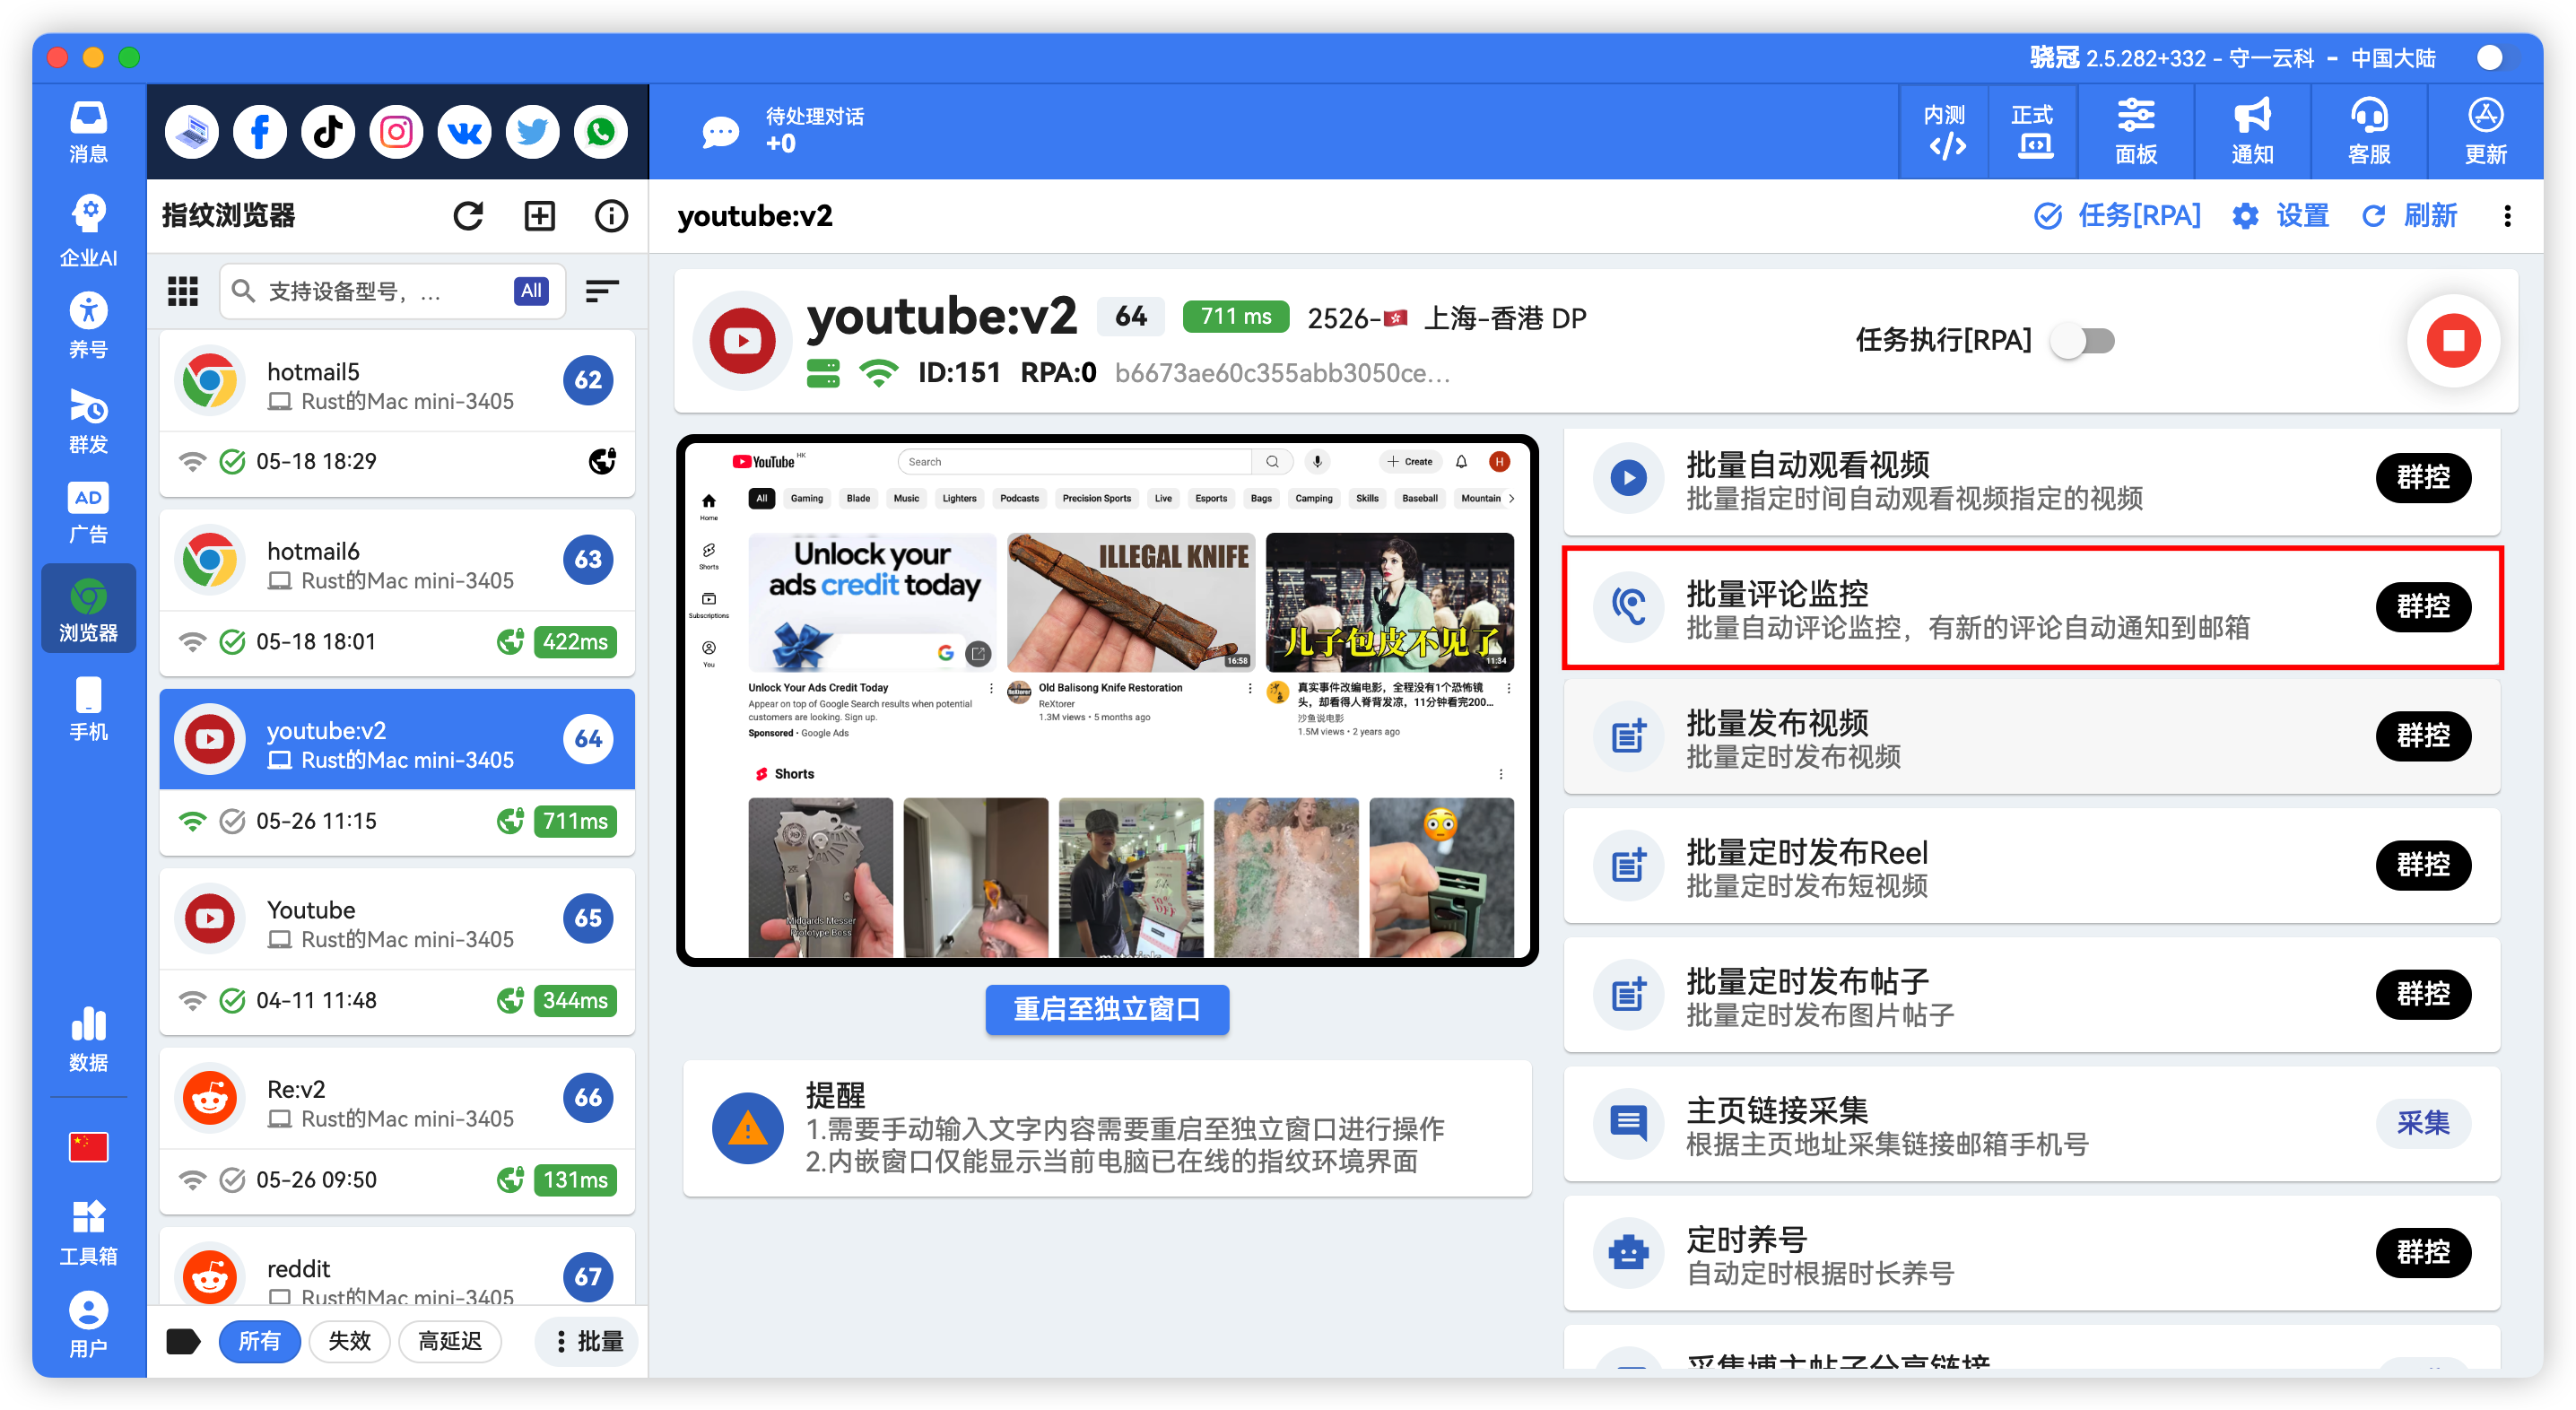Open the sort options beside search
The height and width of the screenshot is (1410, 2576).
click(x=602, y=291)
